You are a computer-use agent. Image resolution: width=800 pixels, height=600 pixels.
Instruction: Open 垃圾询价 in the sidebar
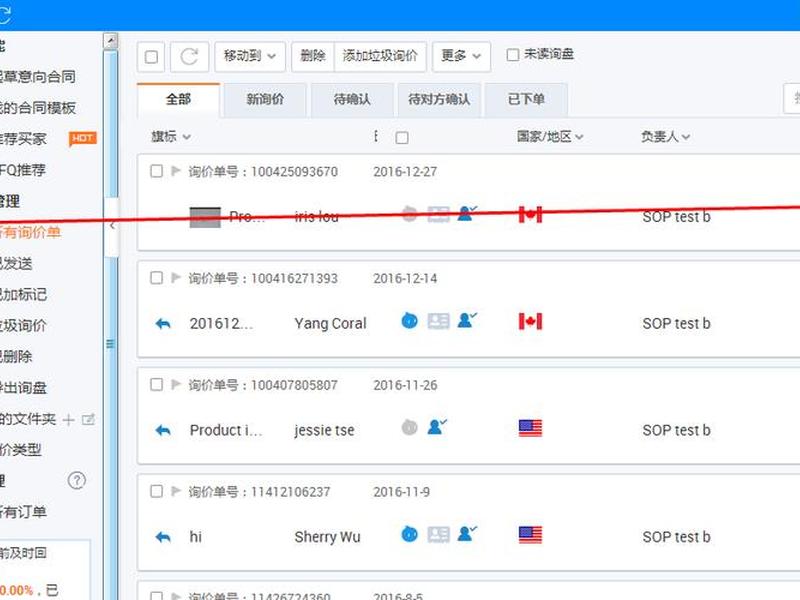tap(23, 326)
